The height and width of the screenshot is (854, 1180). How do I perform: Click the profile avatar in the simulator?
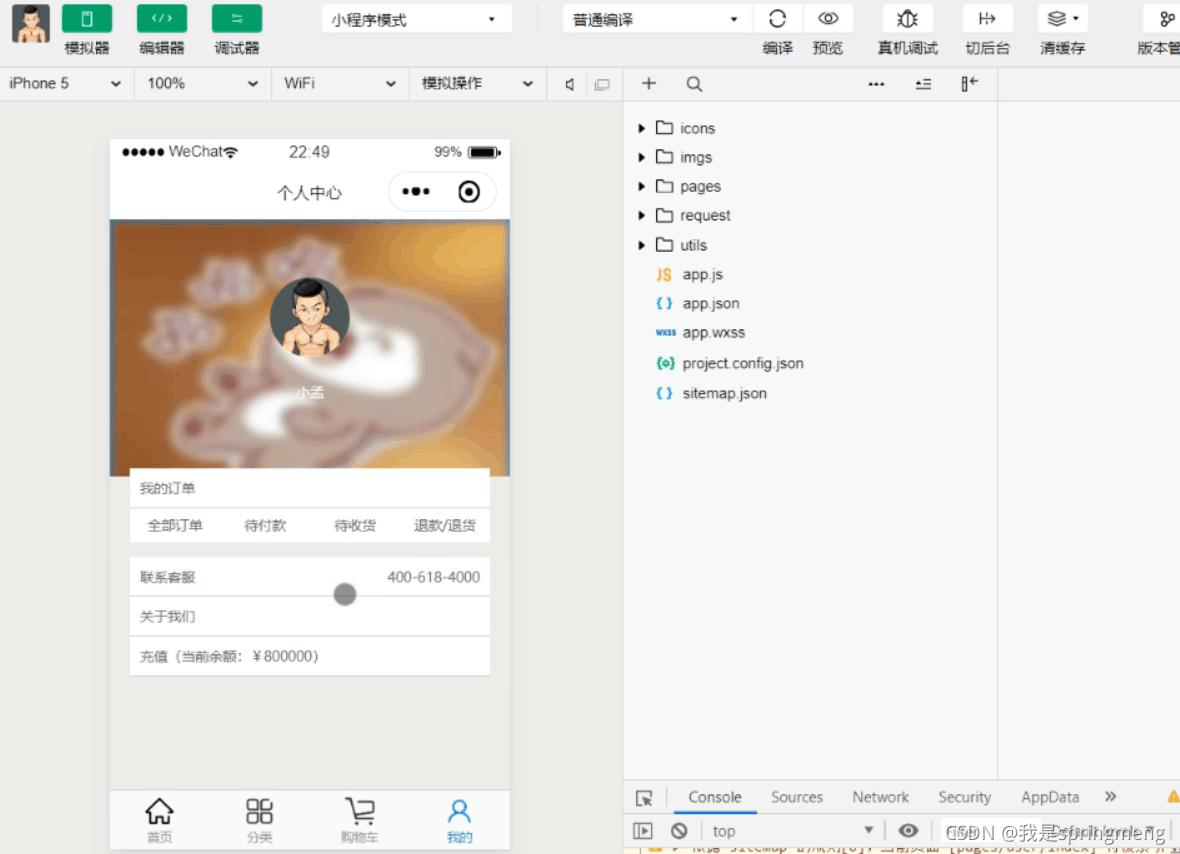(x=310, y=318)
